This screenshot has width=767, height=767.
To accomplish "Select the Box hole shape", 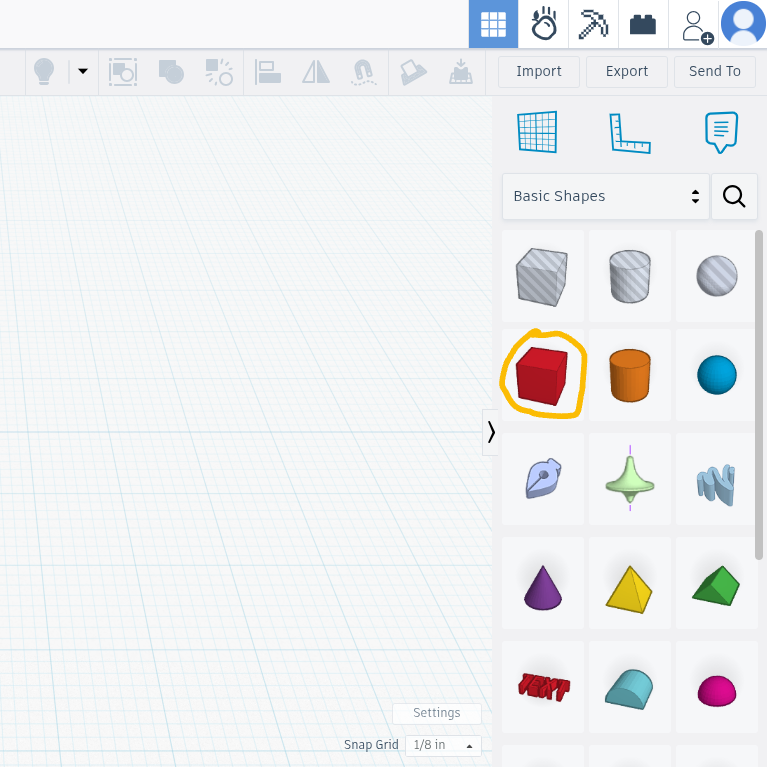I will 542,276.
